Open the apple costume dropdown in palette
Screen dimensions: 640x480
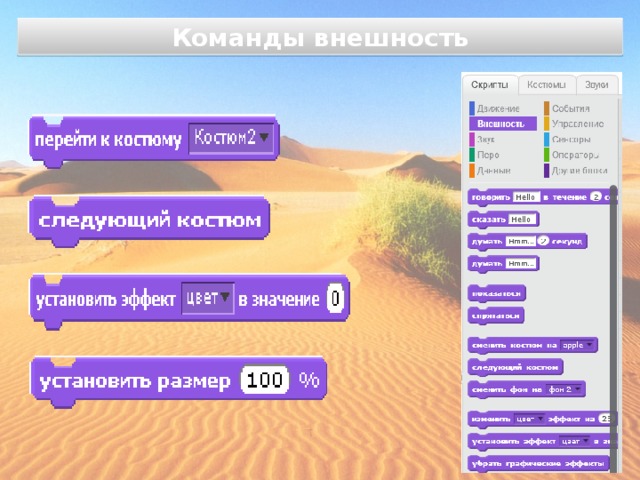pos(578,345)
